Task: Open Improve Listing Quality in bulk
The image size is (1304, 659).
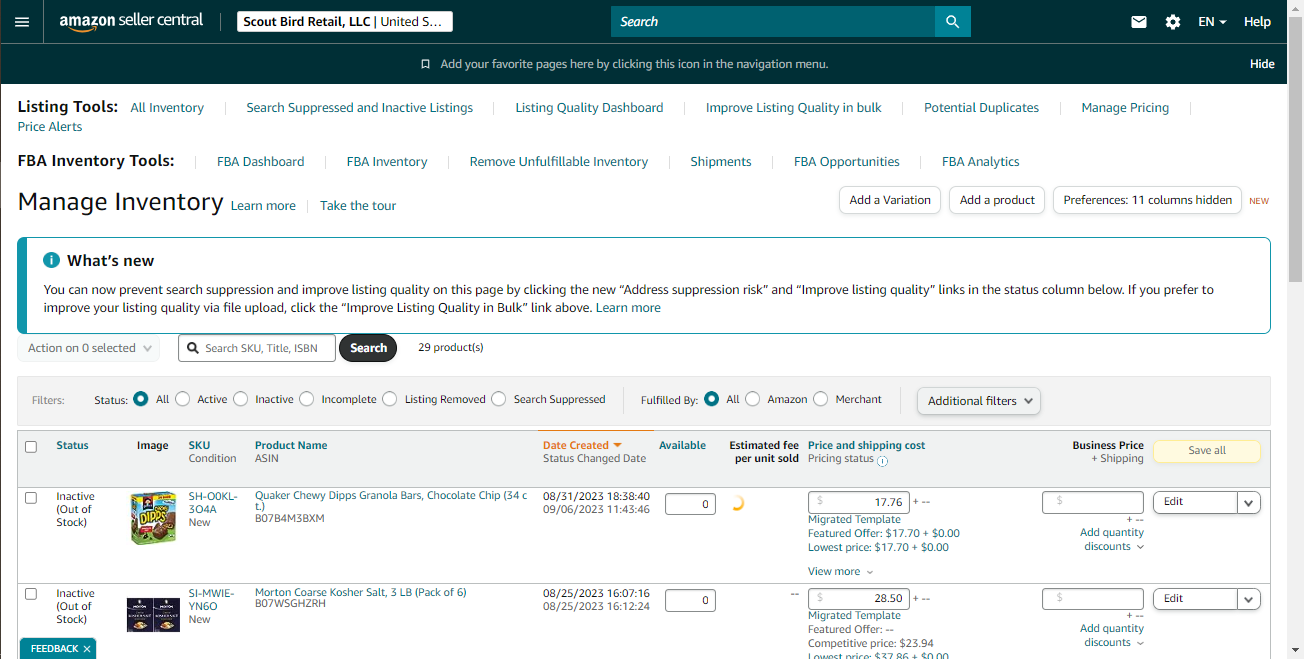Action: 794,108
